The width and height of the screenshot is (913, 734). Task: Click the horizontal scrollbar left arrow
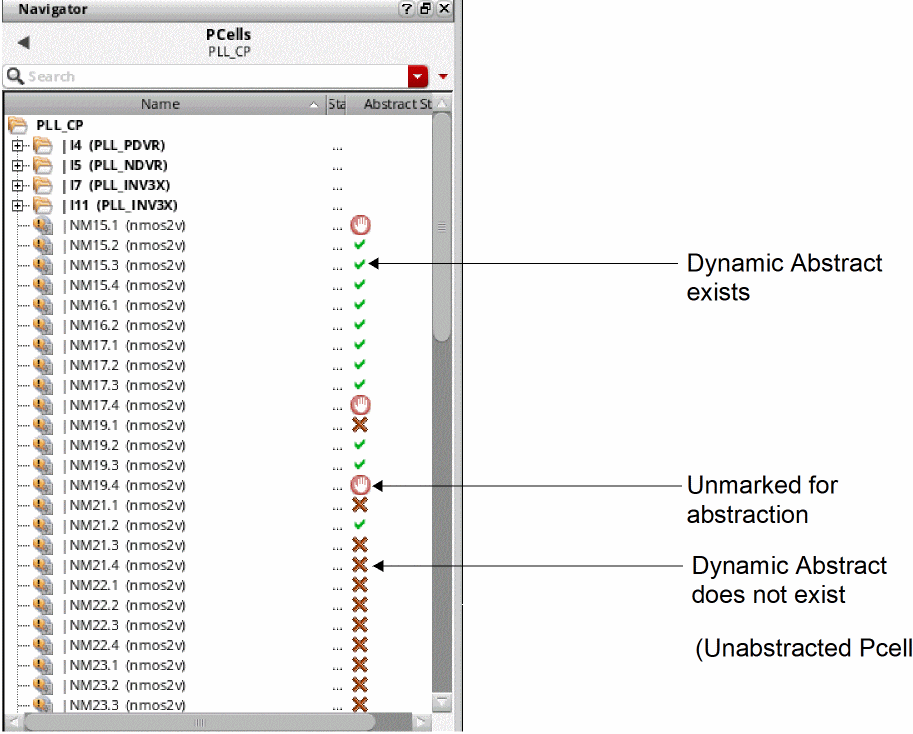14,722
